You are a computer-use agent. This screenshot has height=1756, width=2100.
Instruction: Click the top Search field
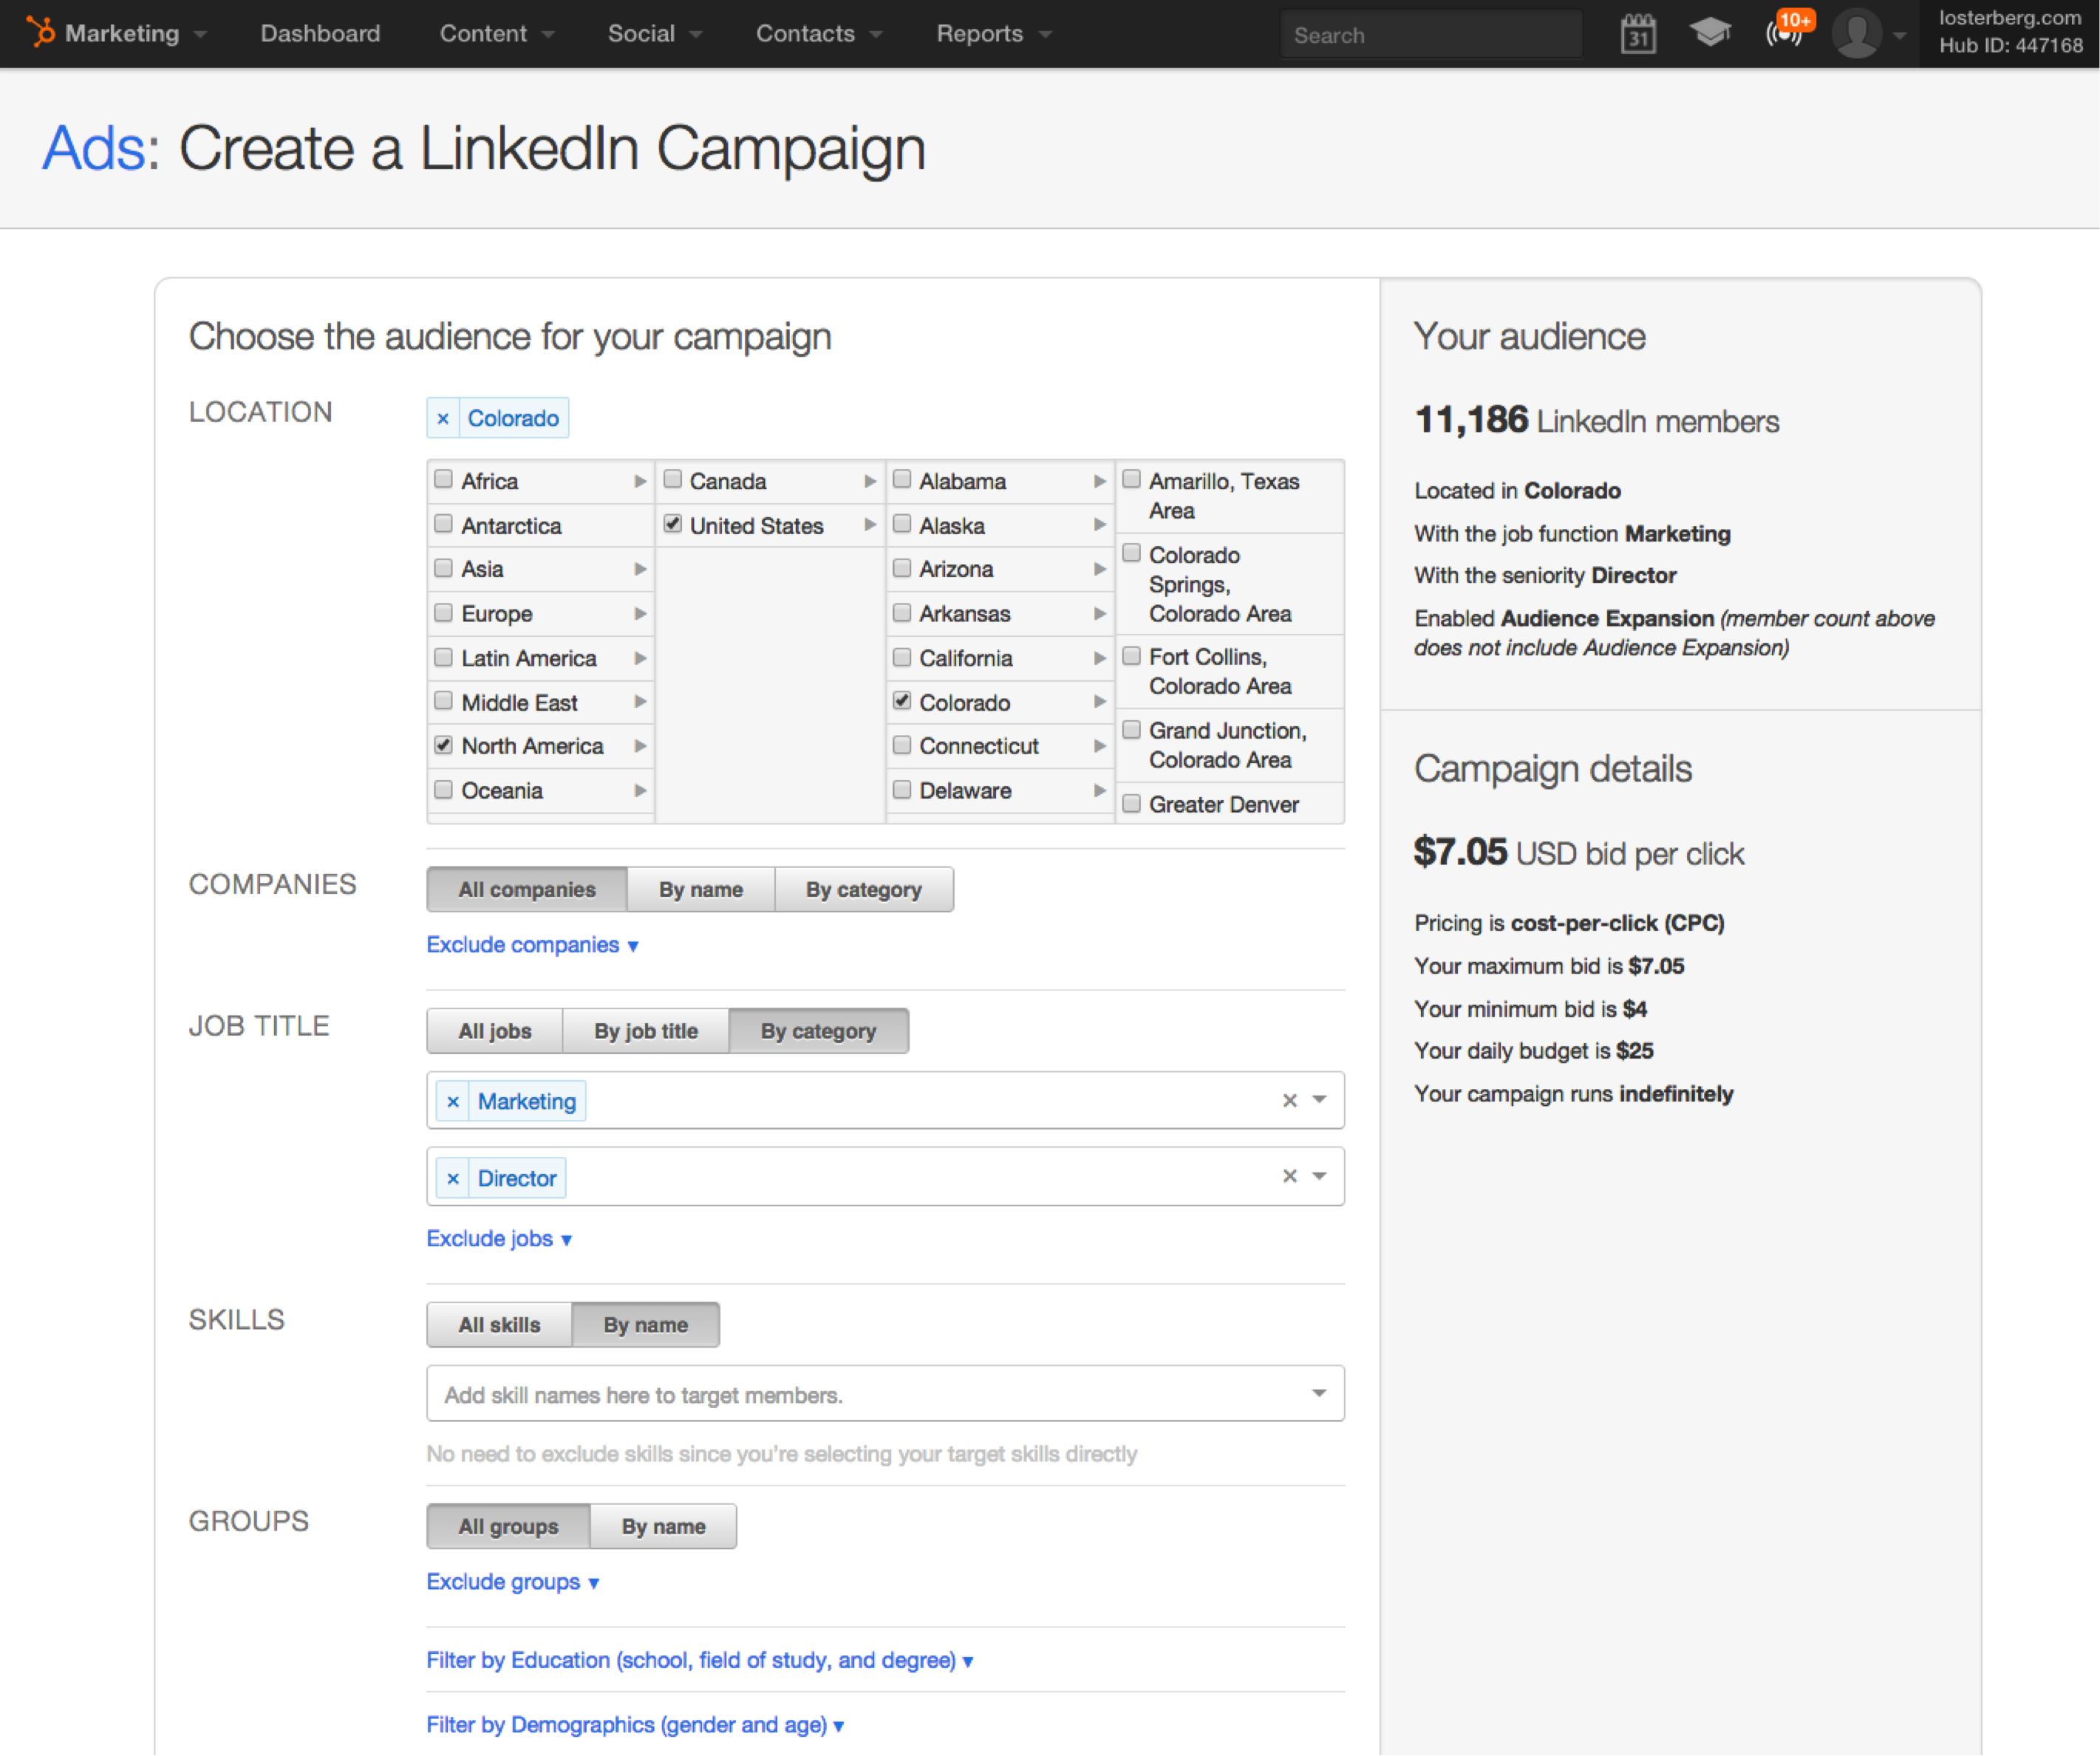[1432, 35]
